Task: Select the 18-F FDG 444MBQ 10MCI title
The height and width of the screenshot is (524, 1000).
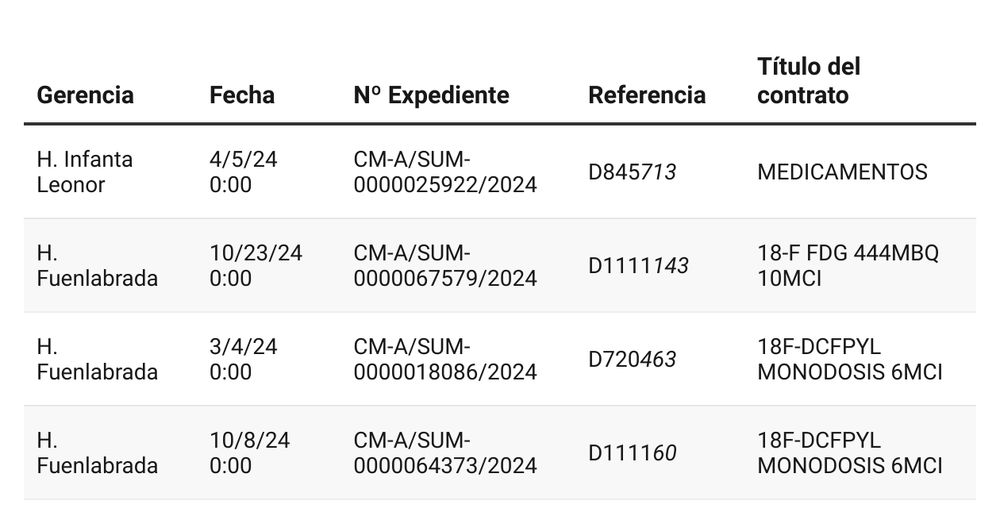Action: [848, 265]
